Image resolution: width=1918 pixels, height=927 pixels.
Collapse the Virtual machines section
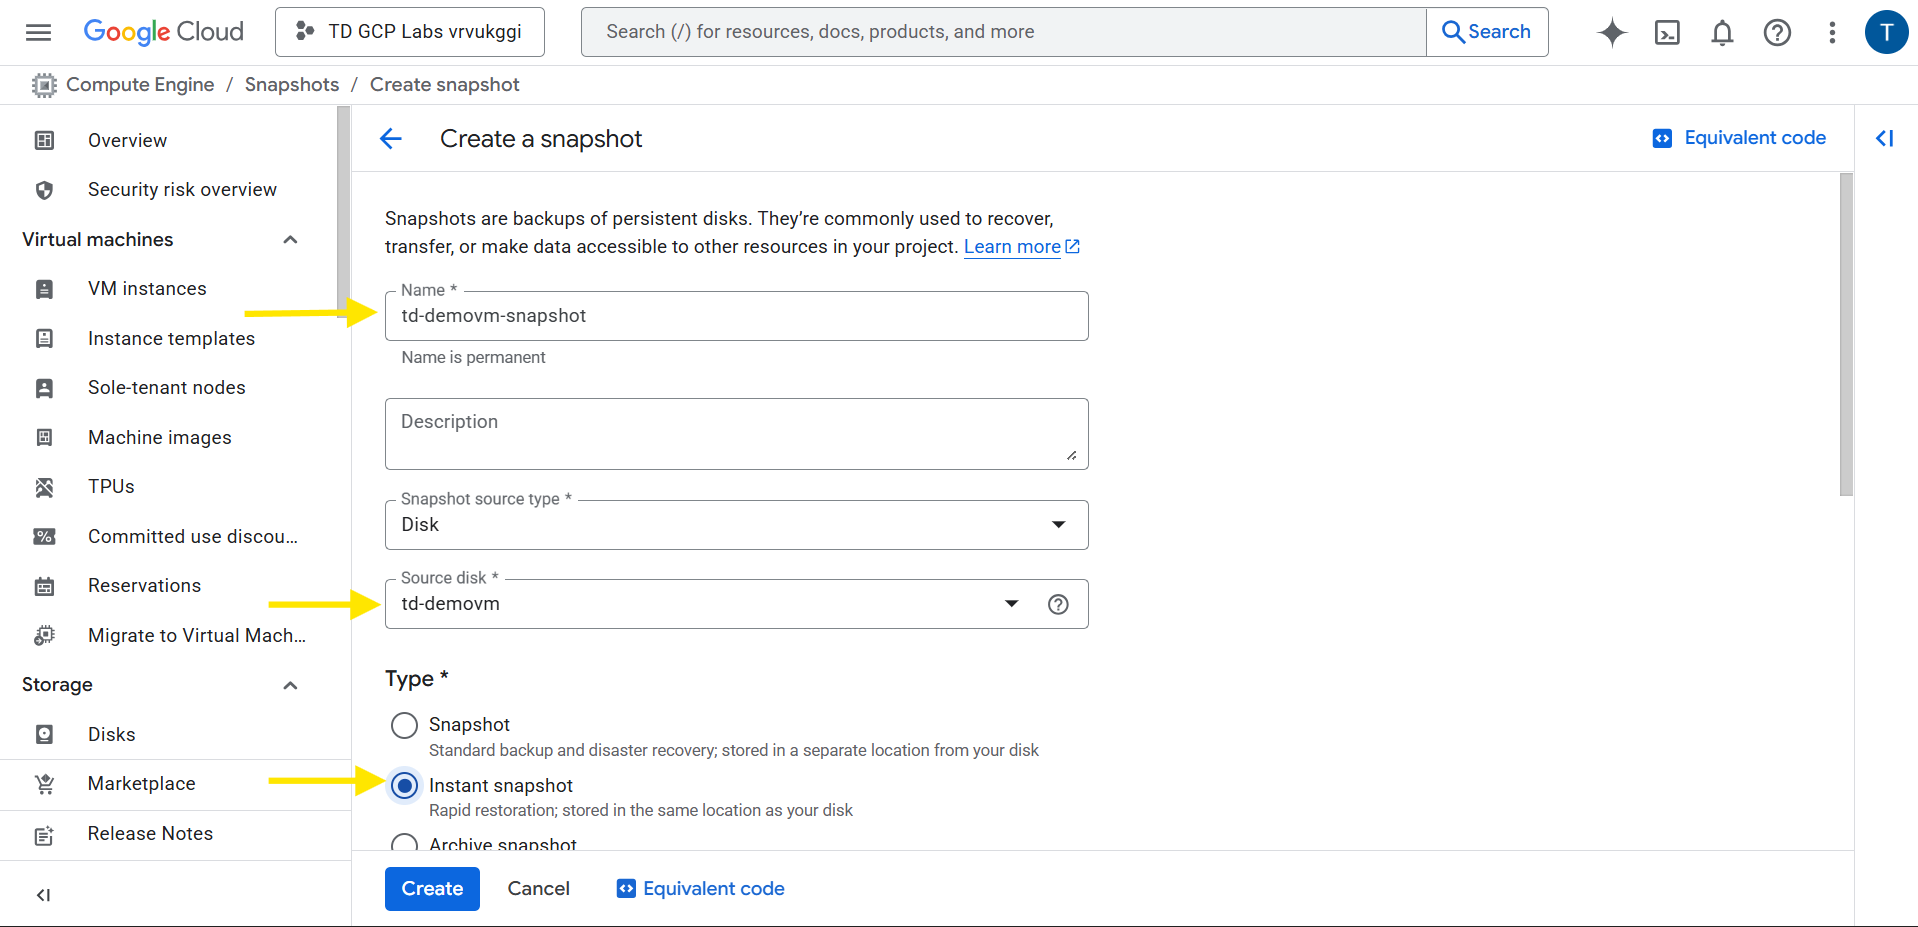(x=290, y=240)
